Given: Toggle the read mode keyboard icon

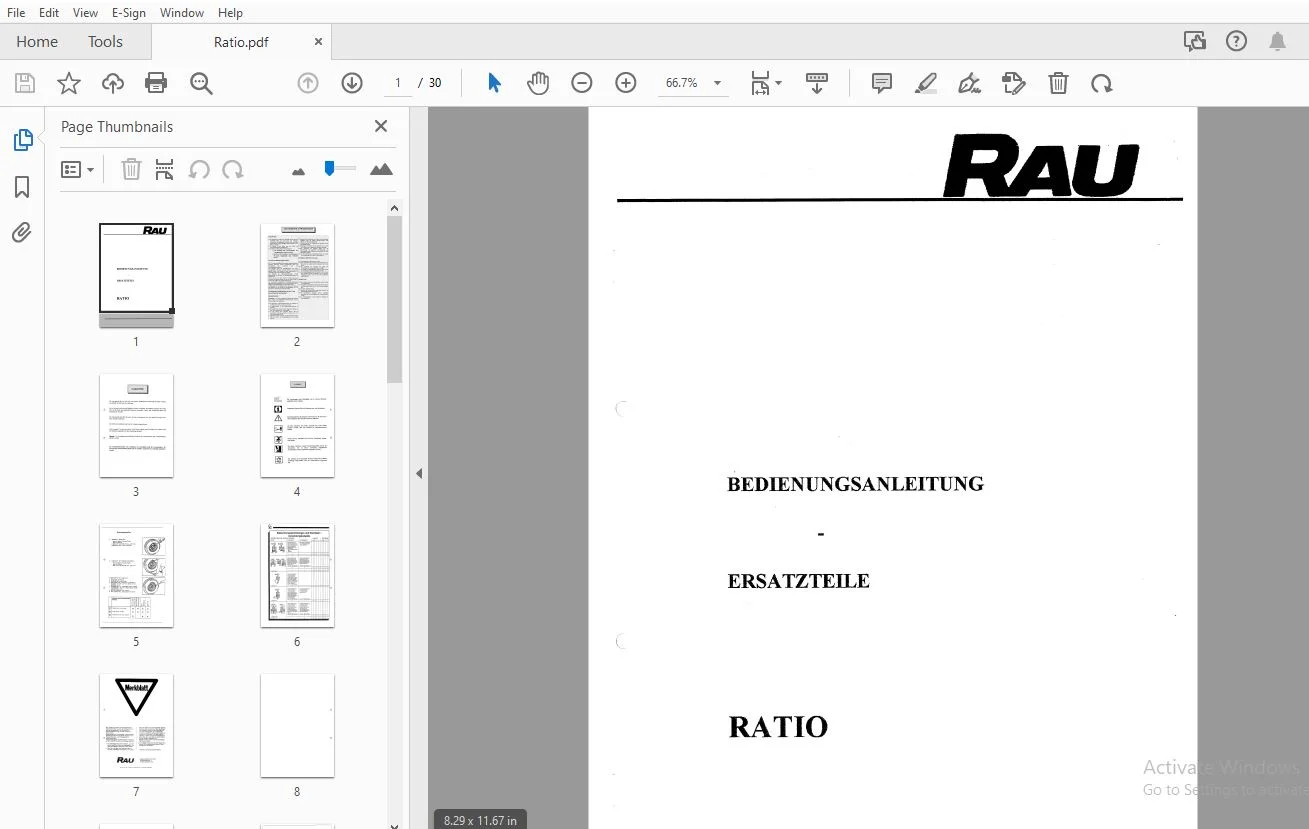Looking at the screenshot, I should click(x=817, y=83).
